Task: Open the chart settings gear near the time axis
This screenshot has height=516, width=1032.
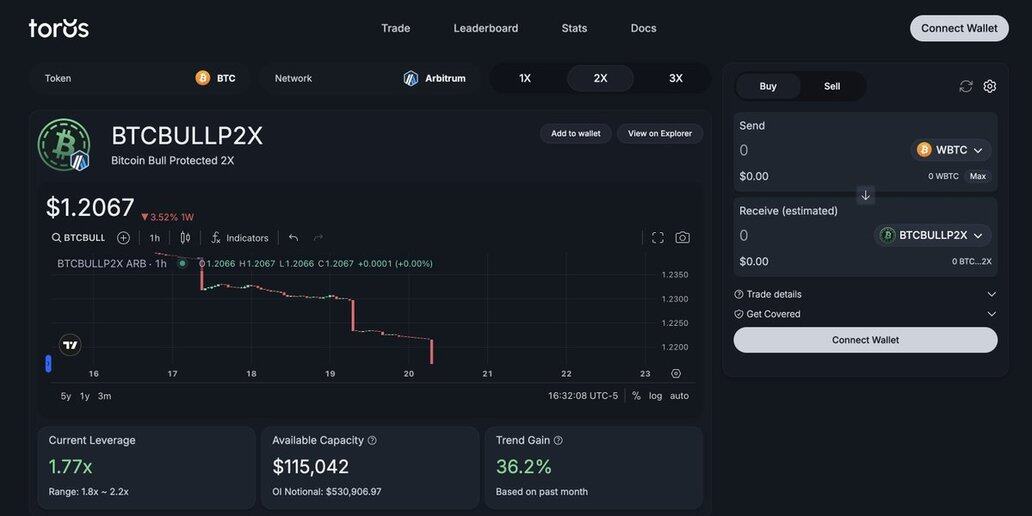Action: click(x=676, y=374)
